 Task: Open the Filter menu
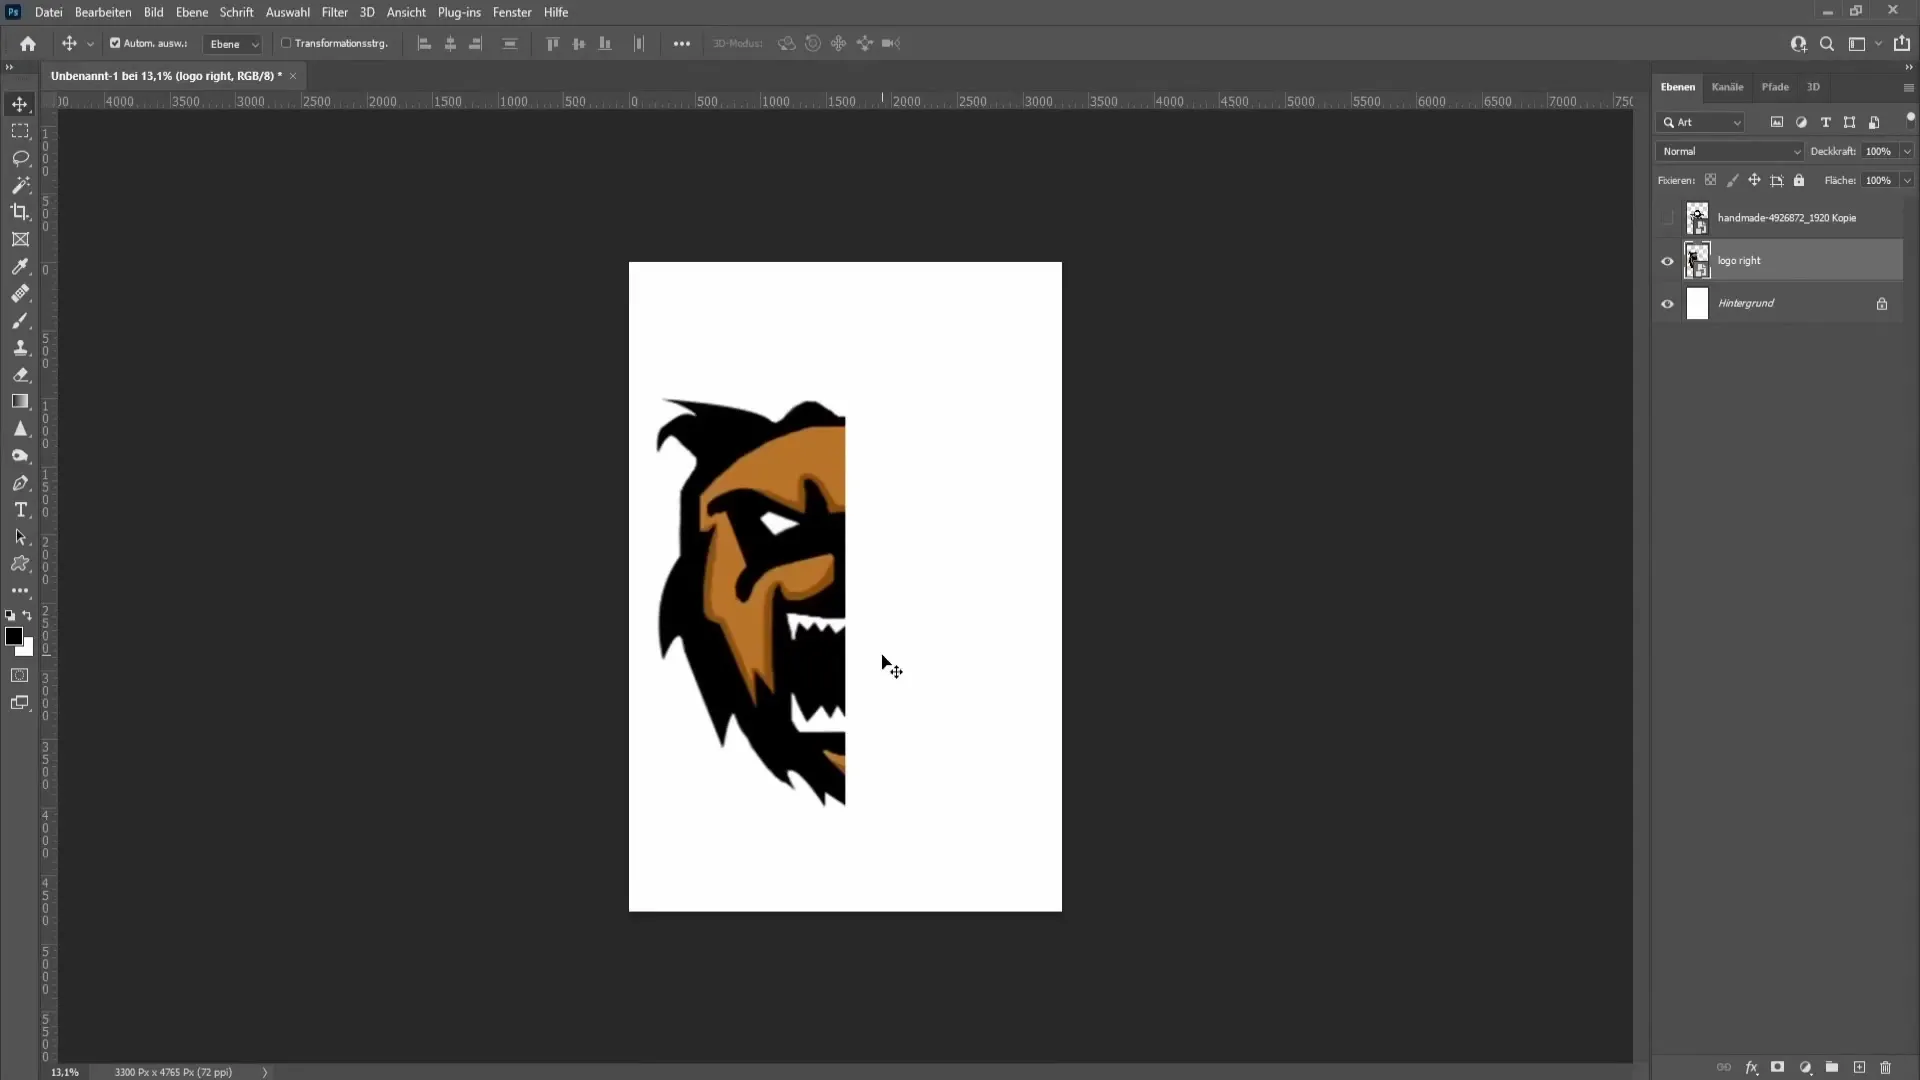click(334, 12)
